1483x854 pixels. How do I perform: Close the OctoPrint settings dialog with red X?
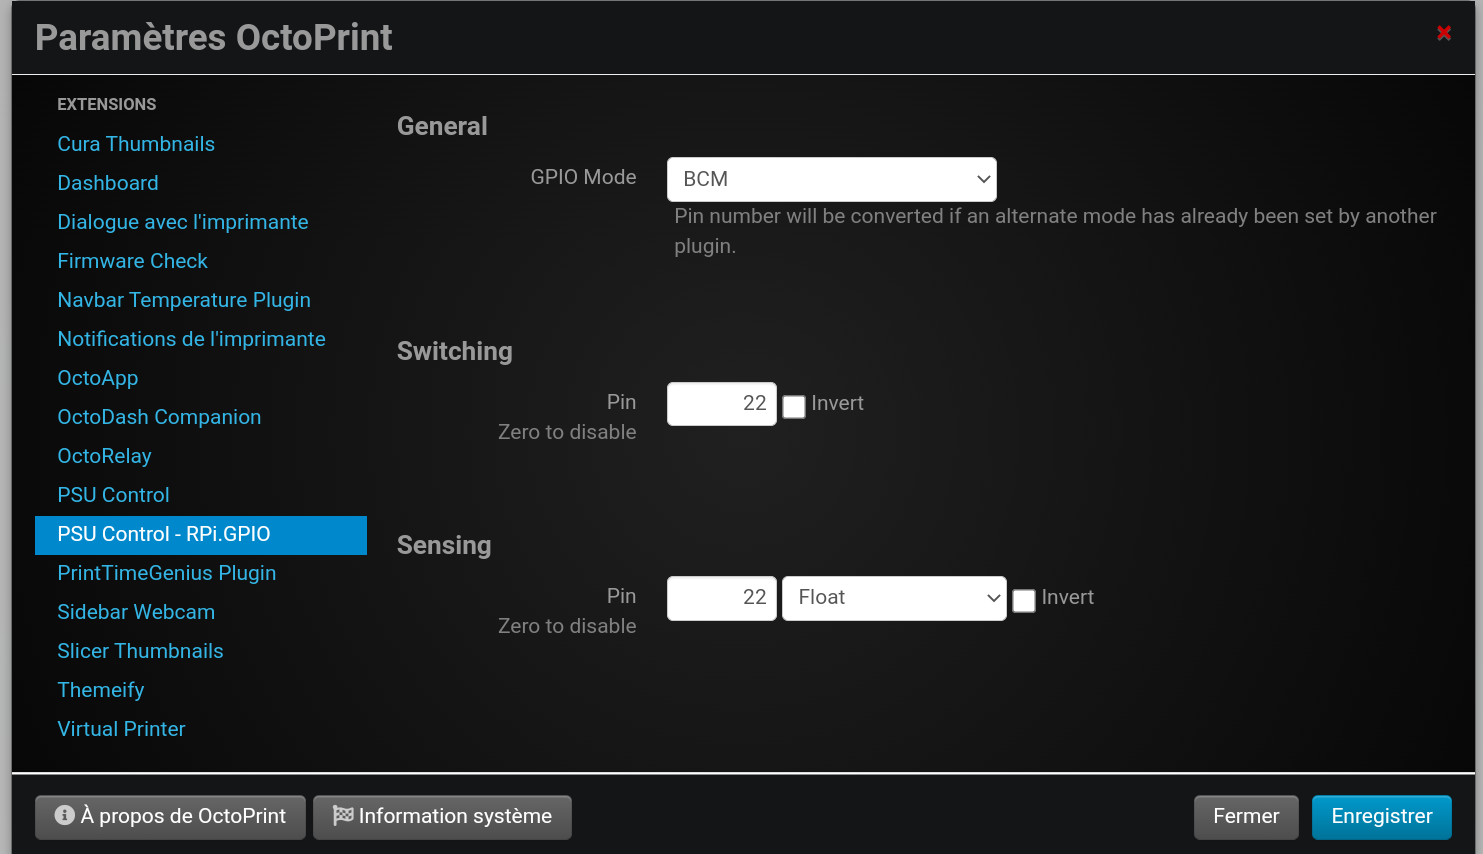[x=1444, y=33]
